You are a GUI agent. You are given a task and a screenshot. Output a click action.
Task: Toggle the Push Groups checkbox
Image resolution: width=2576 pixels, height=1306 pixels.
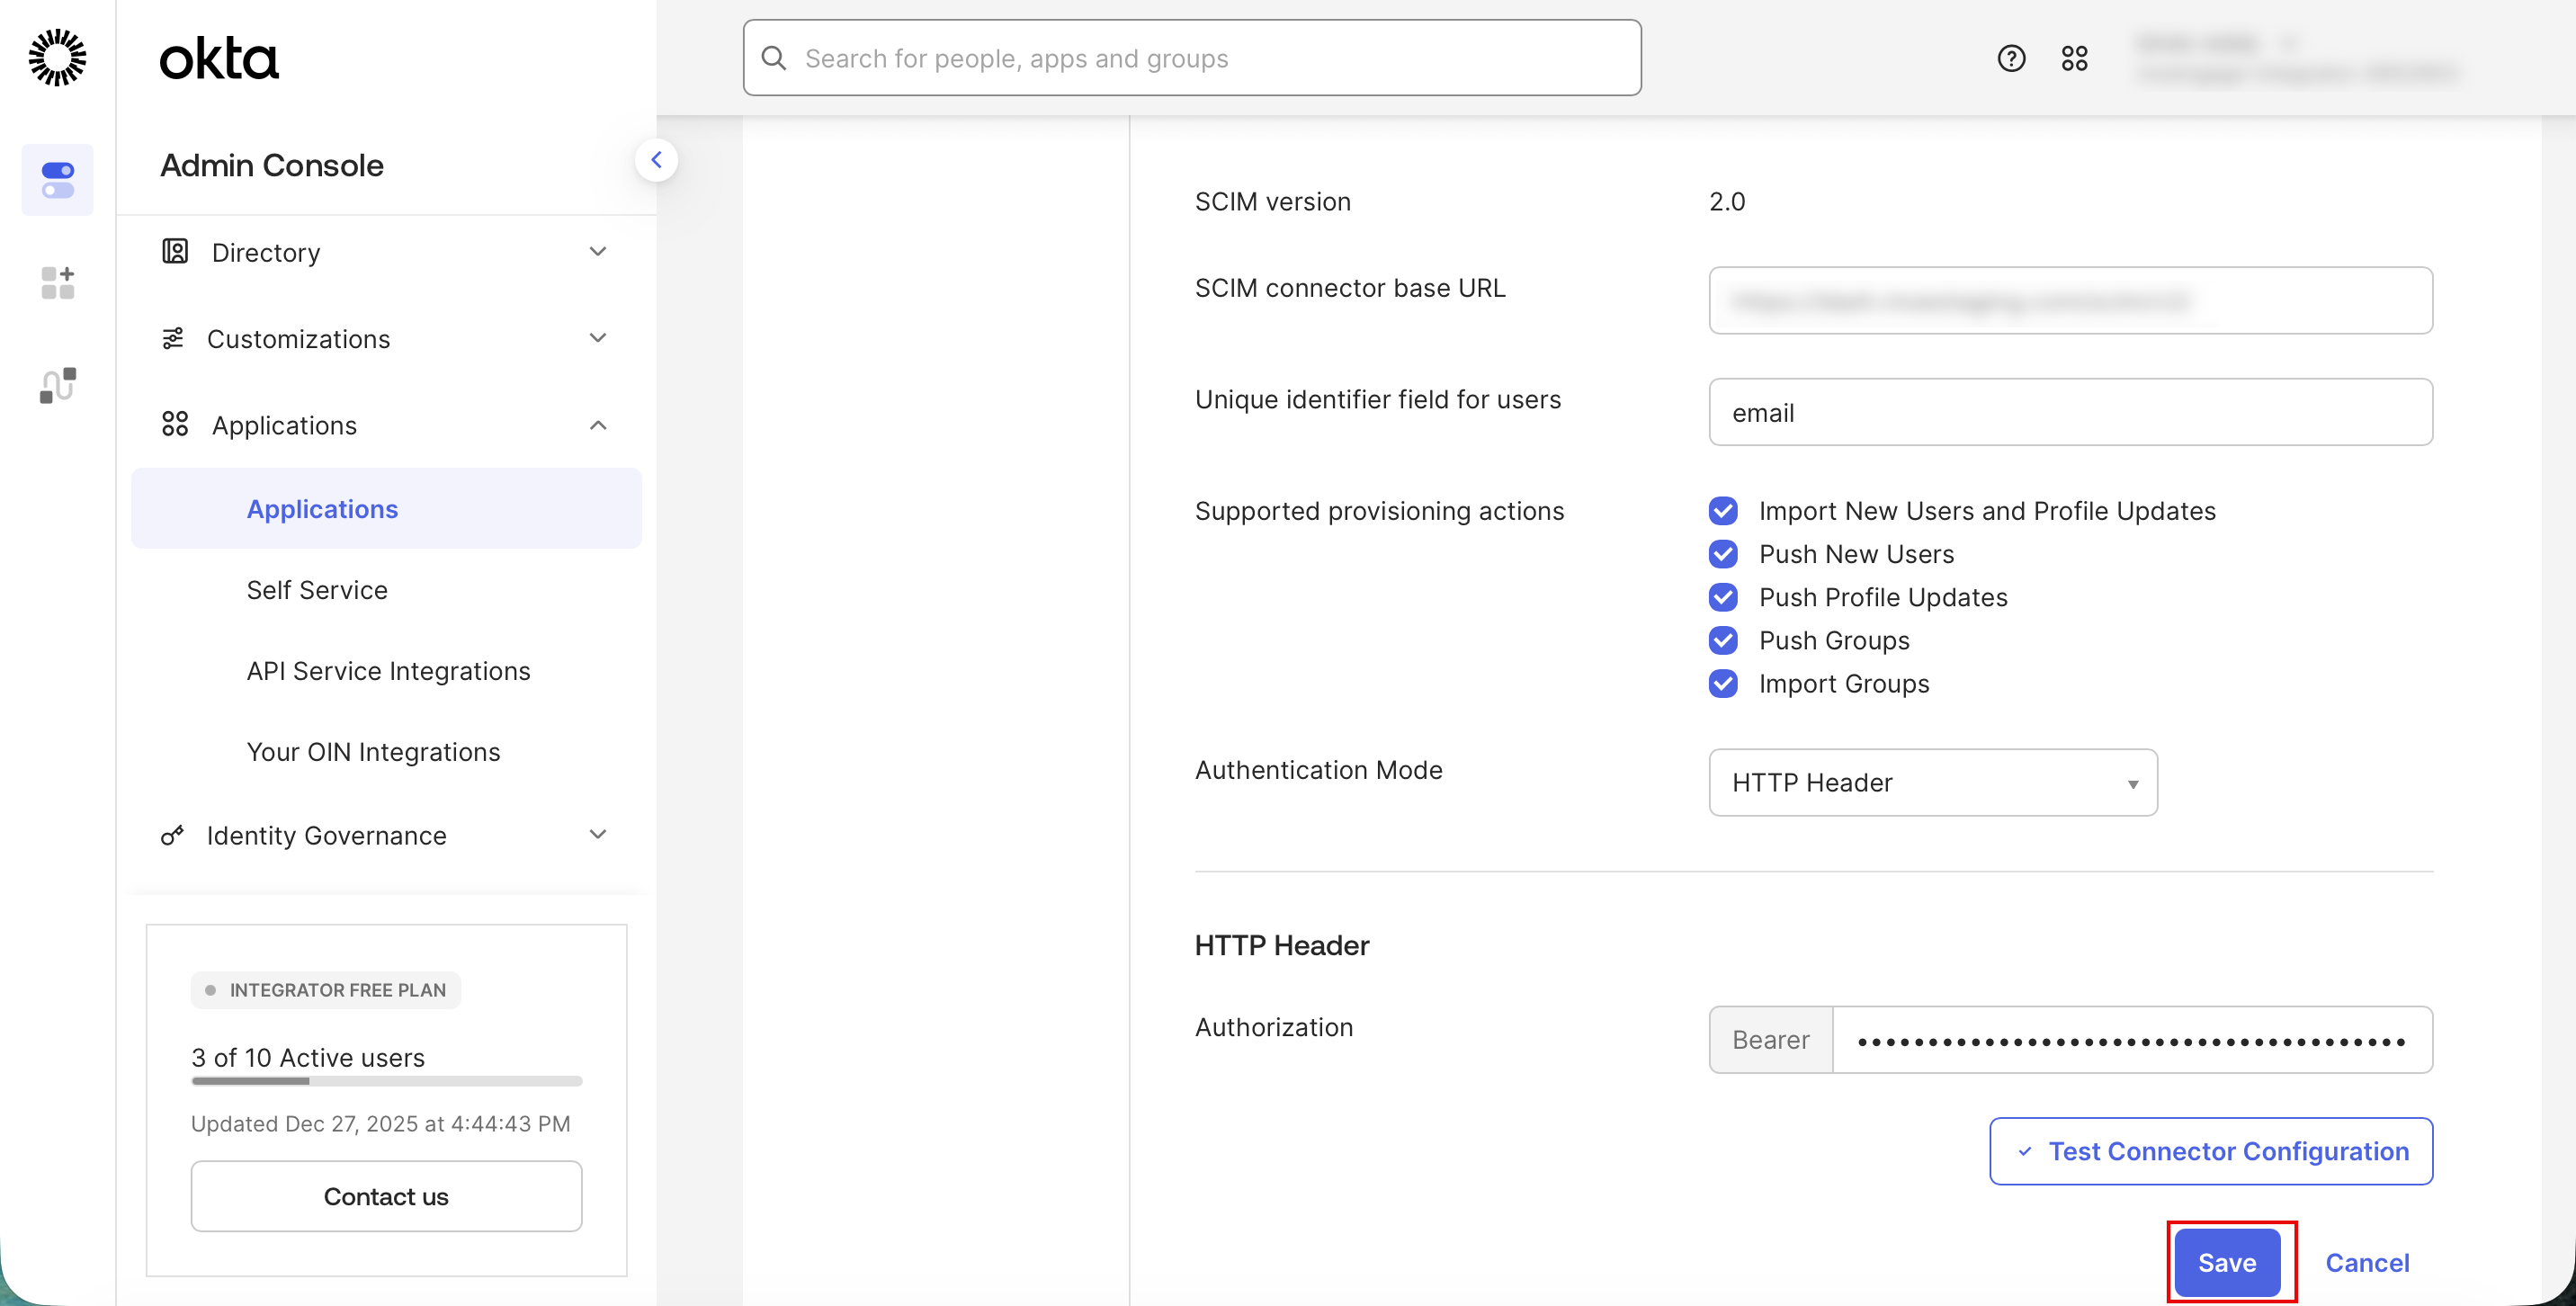[1723, 640]
